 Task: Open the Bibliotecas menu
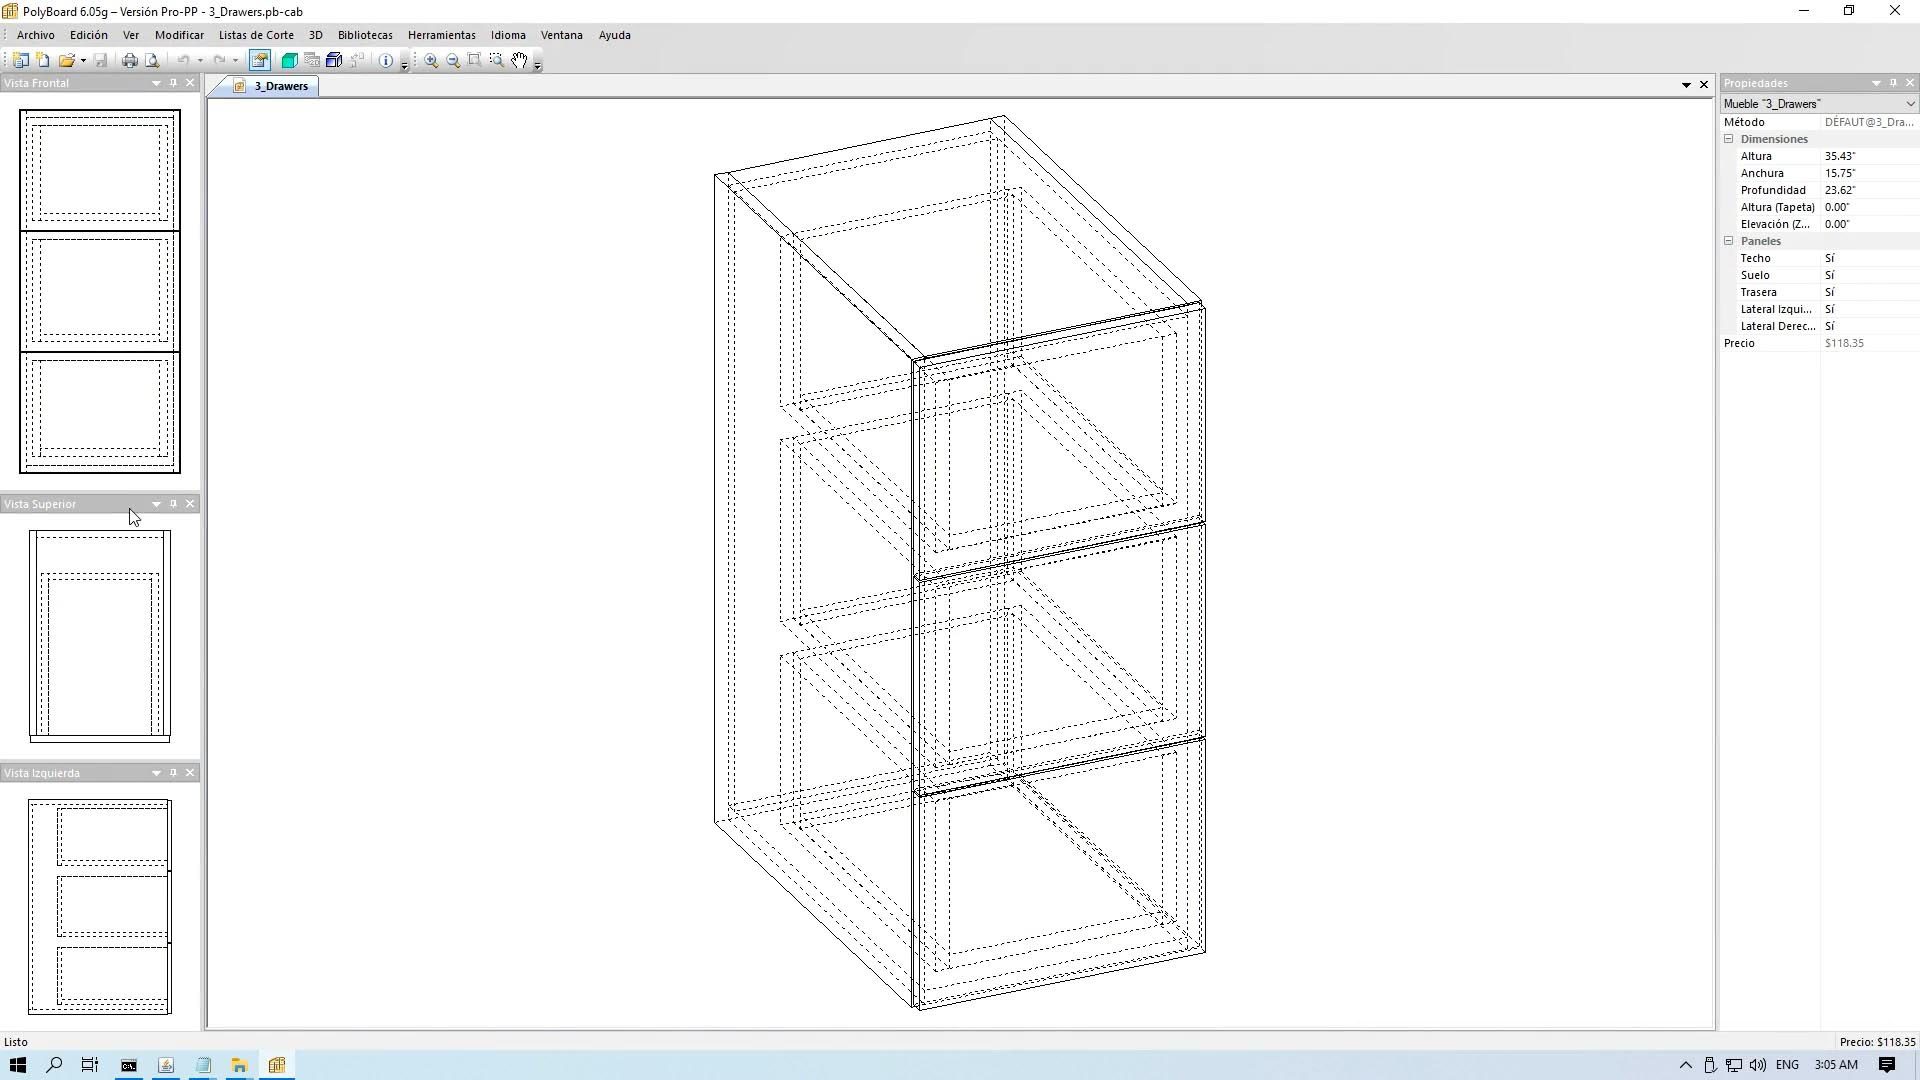click(x=365, y=35)
